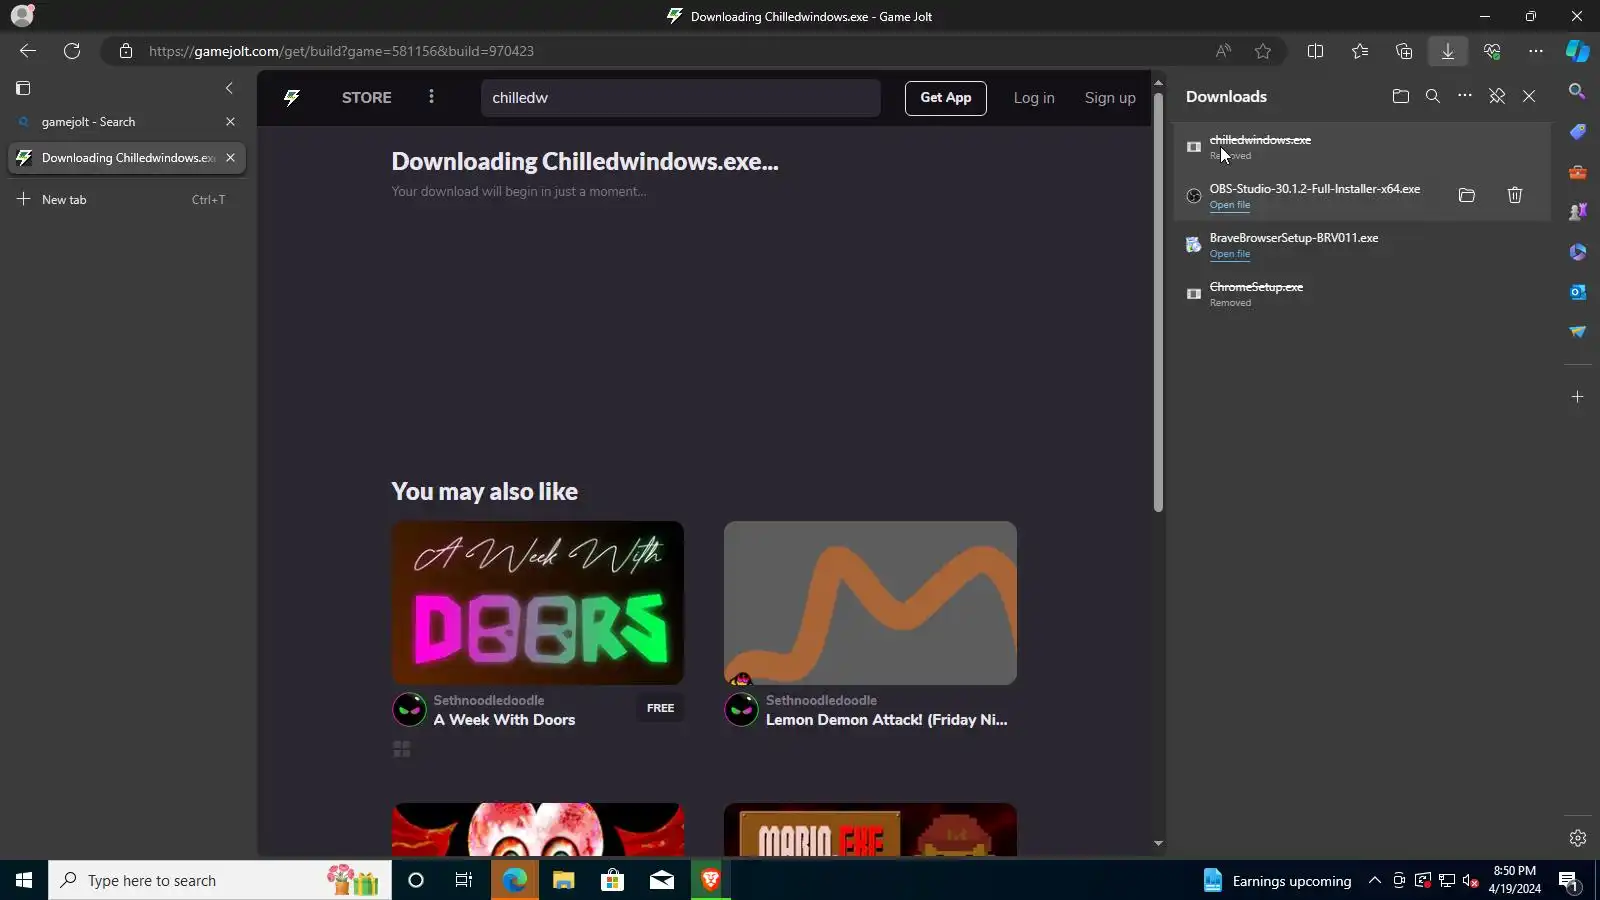Delete the OBS-Studio installer download

pyautogui.click(x=1515, y=196)
